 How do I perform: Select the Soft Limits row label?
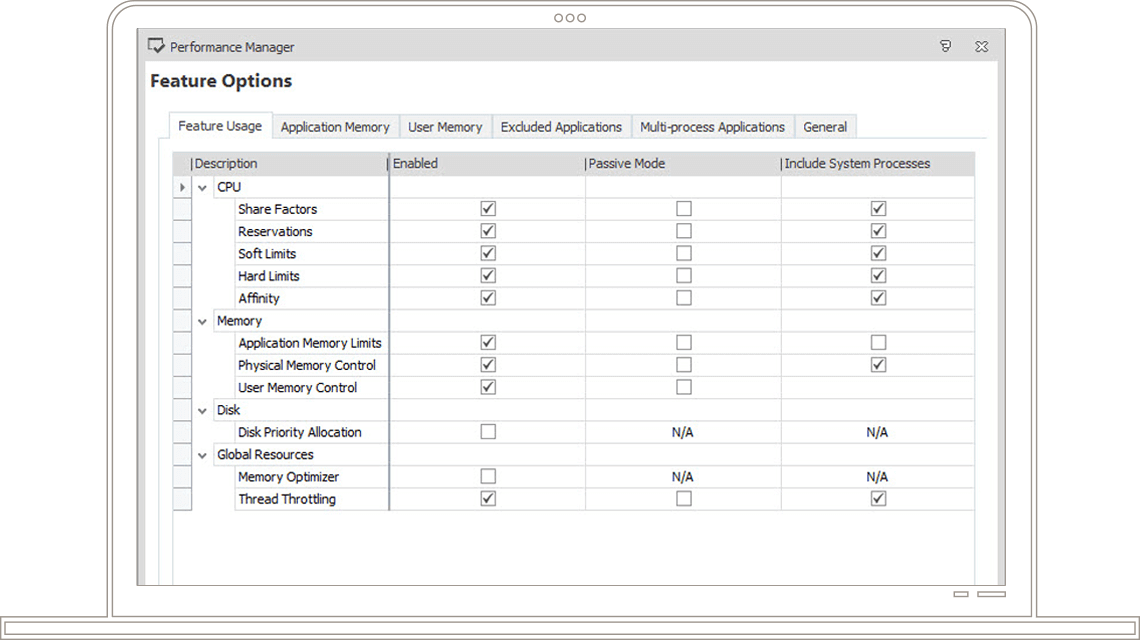(267, 254)
